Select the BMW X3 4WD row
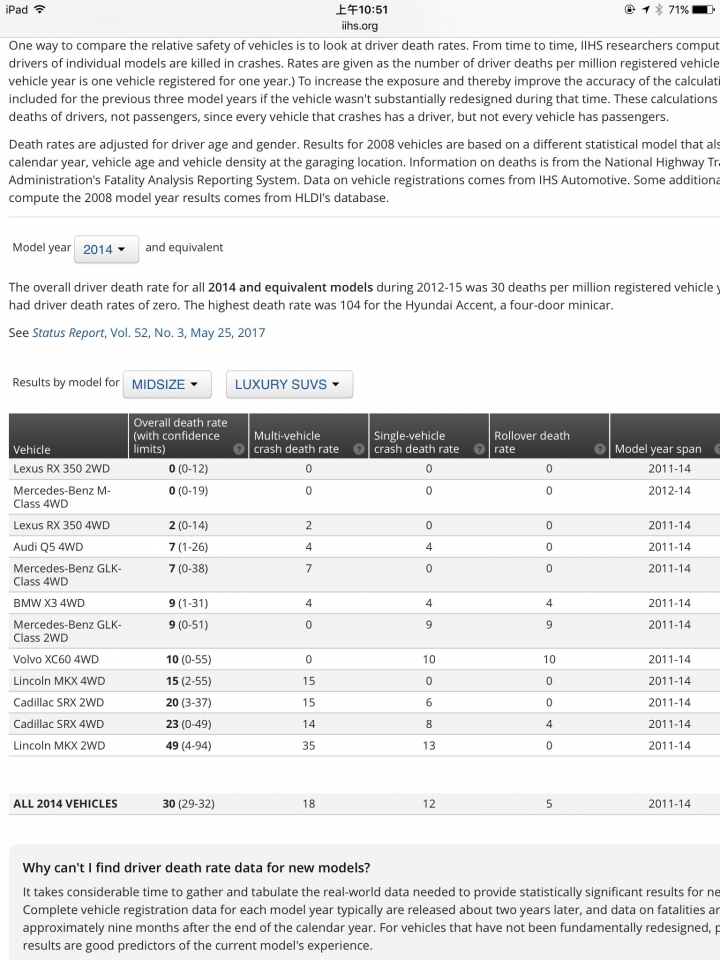This screenshot has width=720, height=960. point(364,603)
